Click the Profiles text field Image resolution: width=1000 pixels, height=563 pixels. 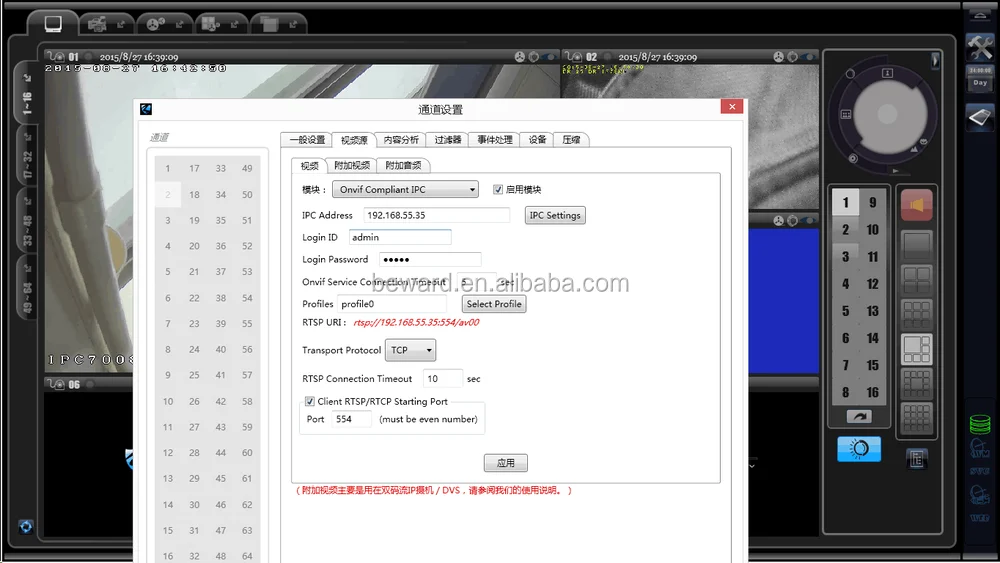click(392, 304)
